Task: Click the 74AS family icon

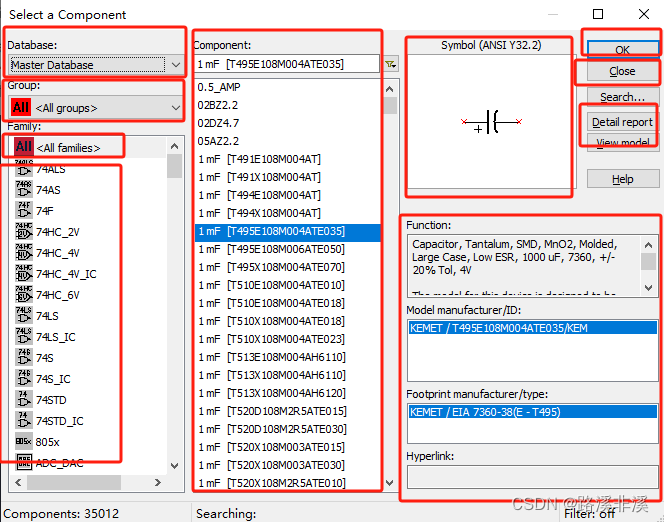Action: [24, 190]
